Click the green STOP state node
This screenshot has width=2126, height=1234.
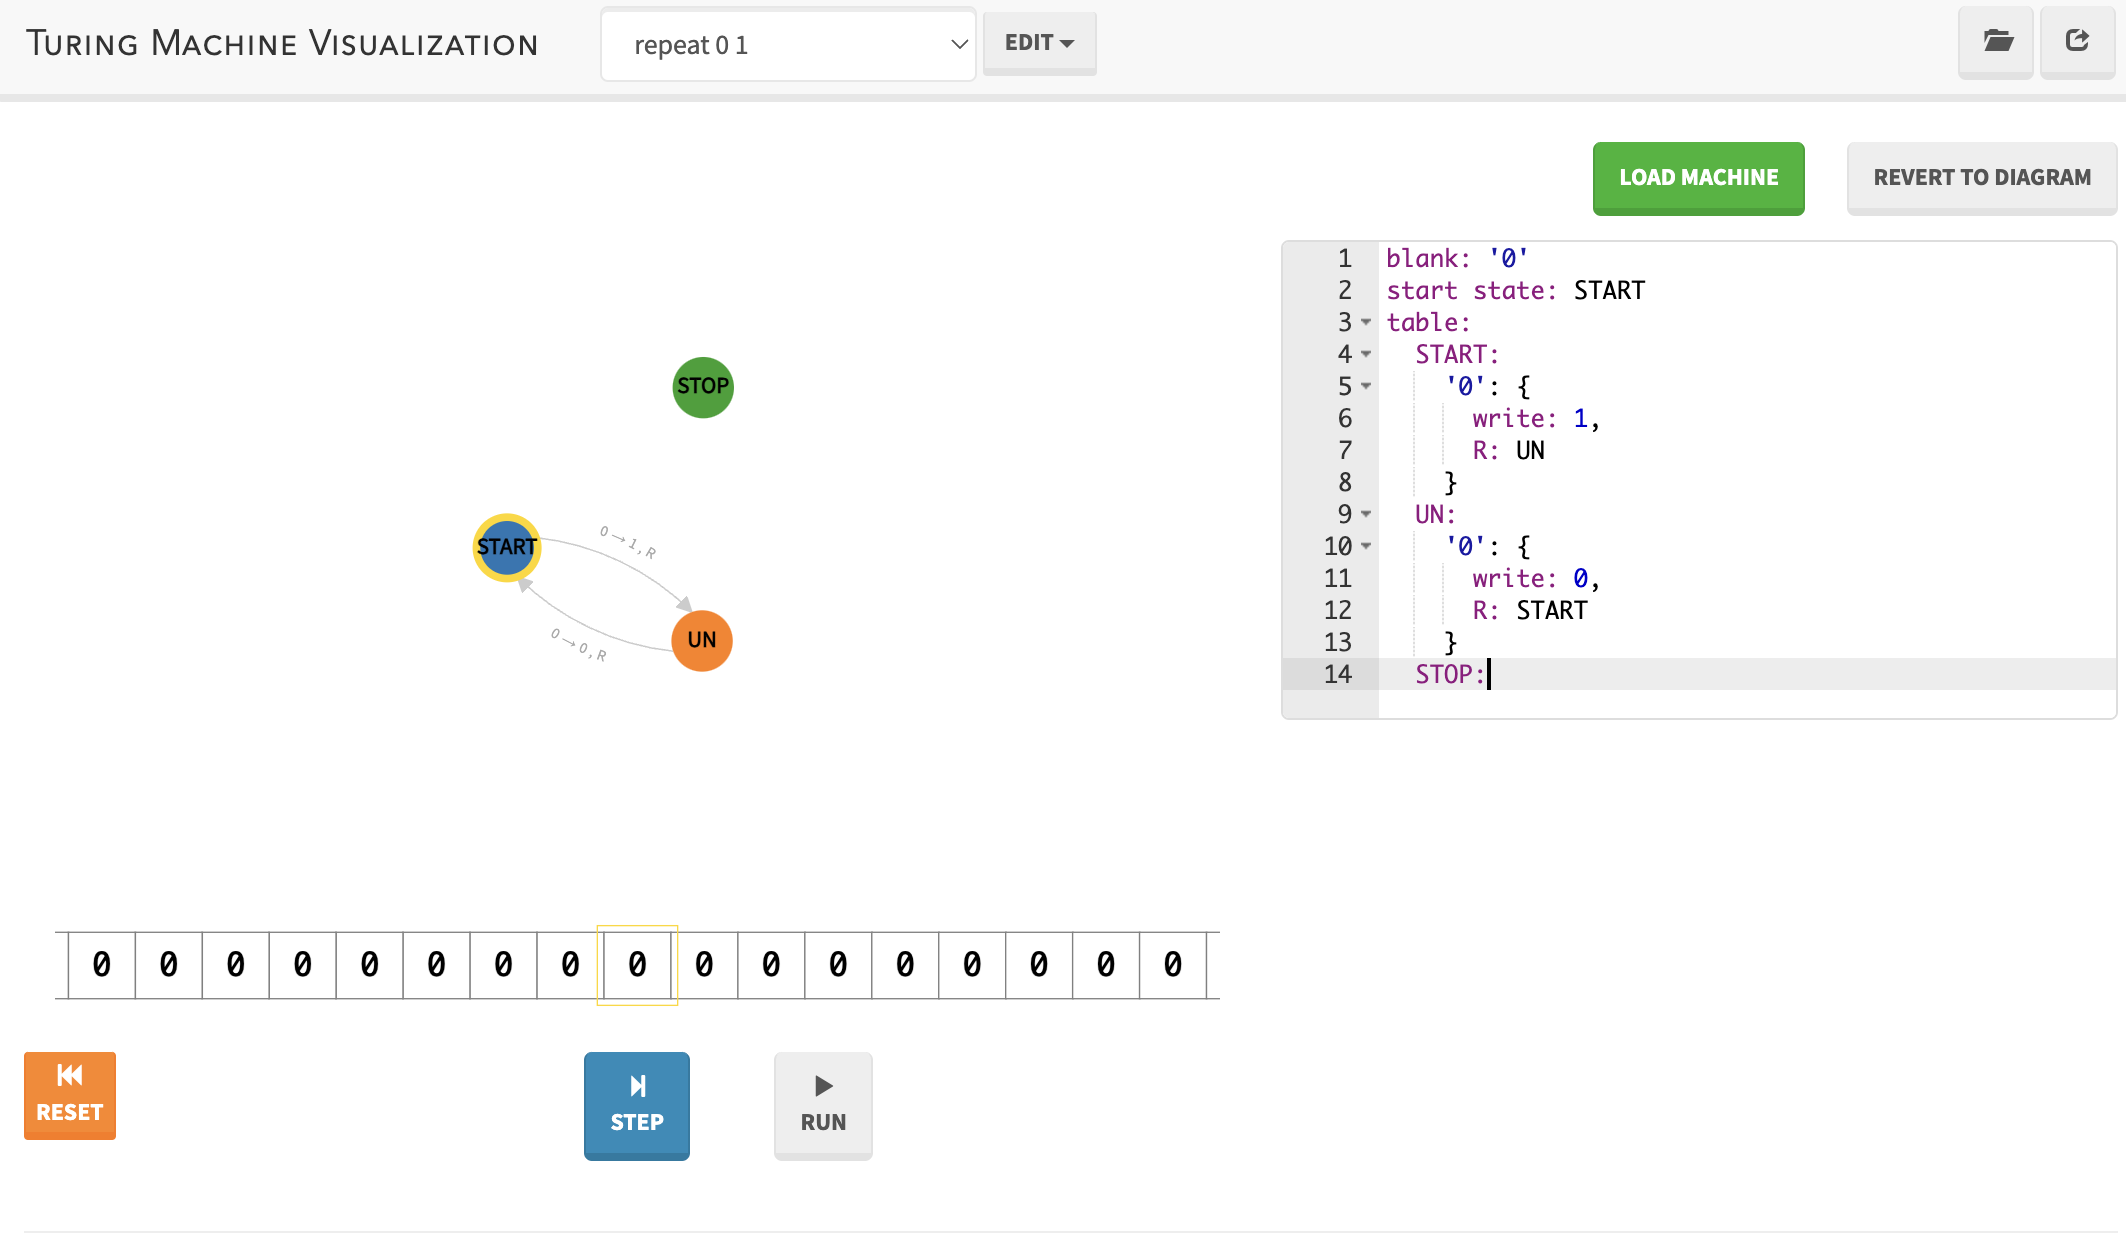[x=702, y=387]
